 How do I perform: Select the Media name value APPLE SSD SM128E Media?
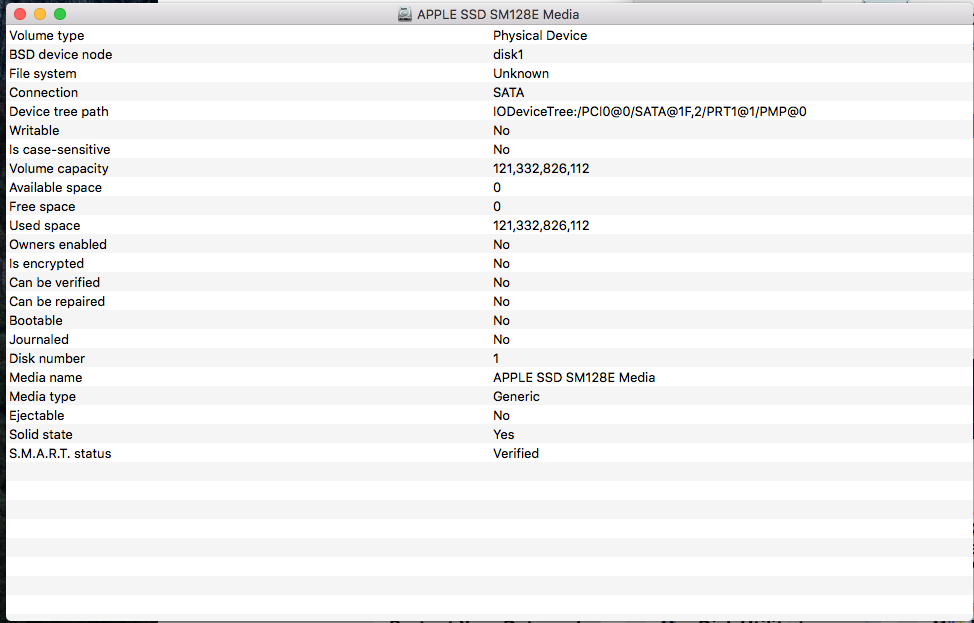coord(574,378)
